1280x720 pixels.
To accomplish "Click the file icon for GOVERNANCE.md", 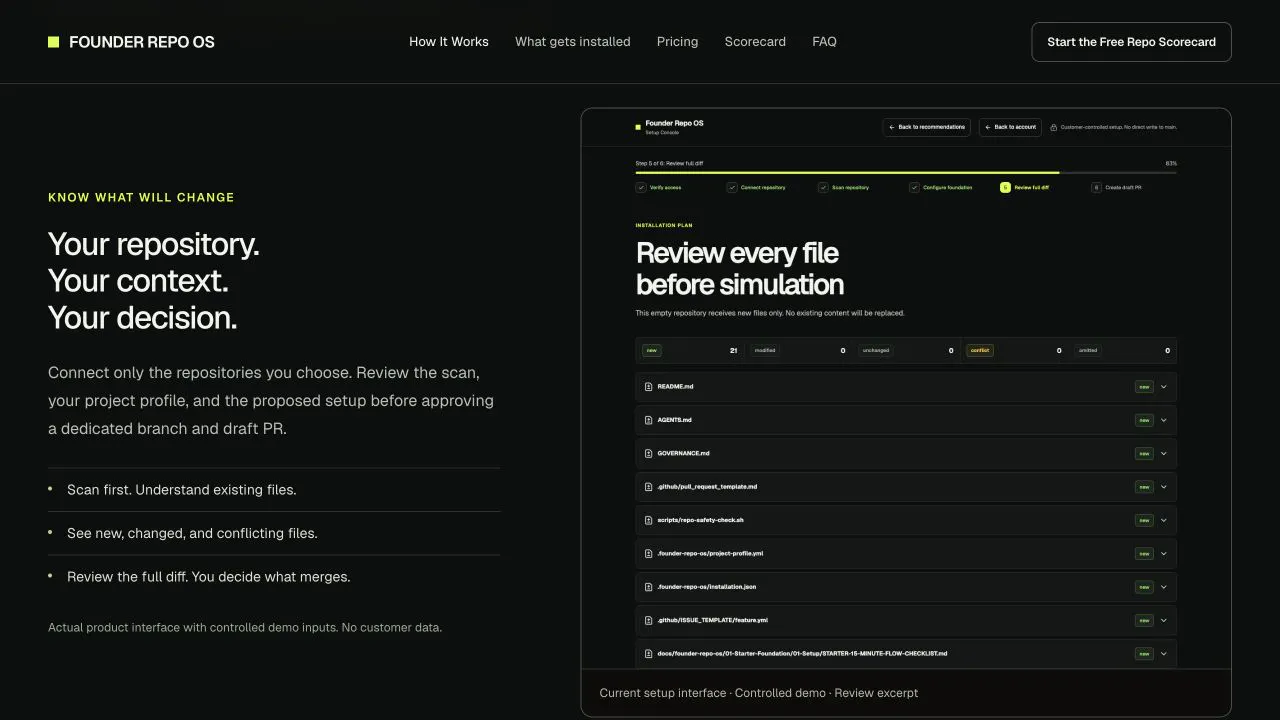I will [x=648, y=453].
